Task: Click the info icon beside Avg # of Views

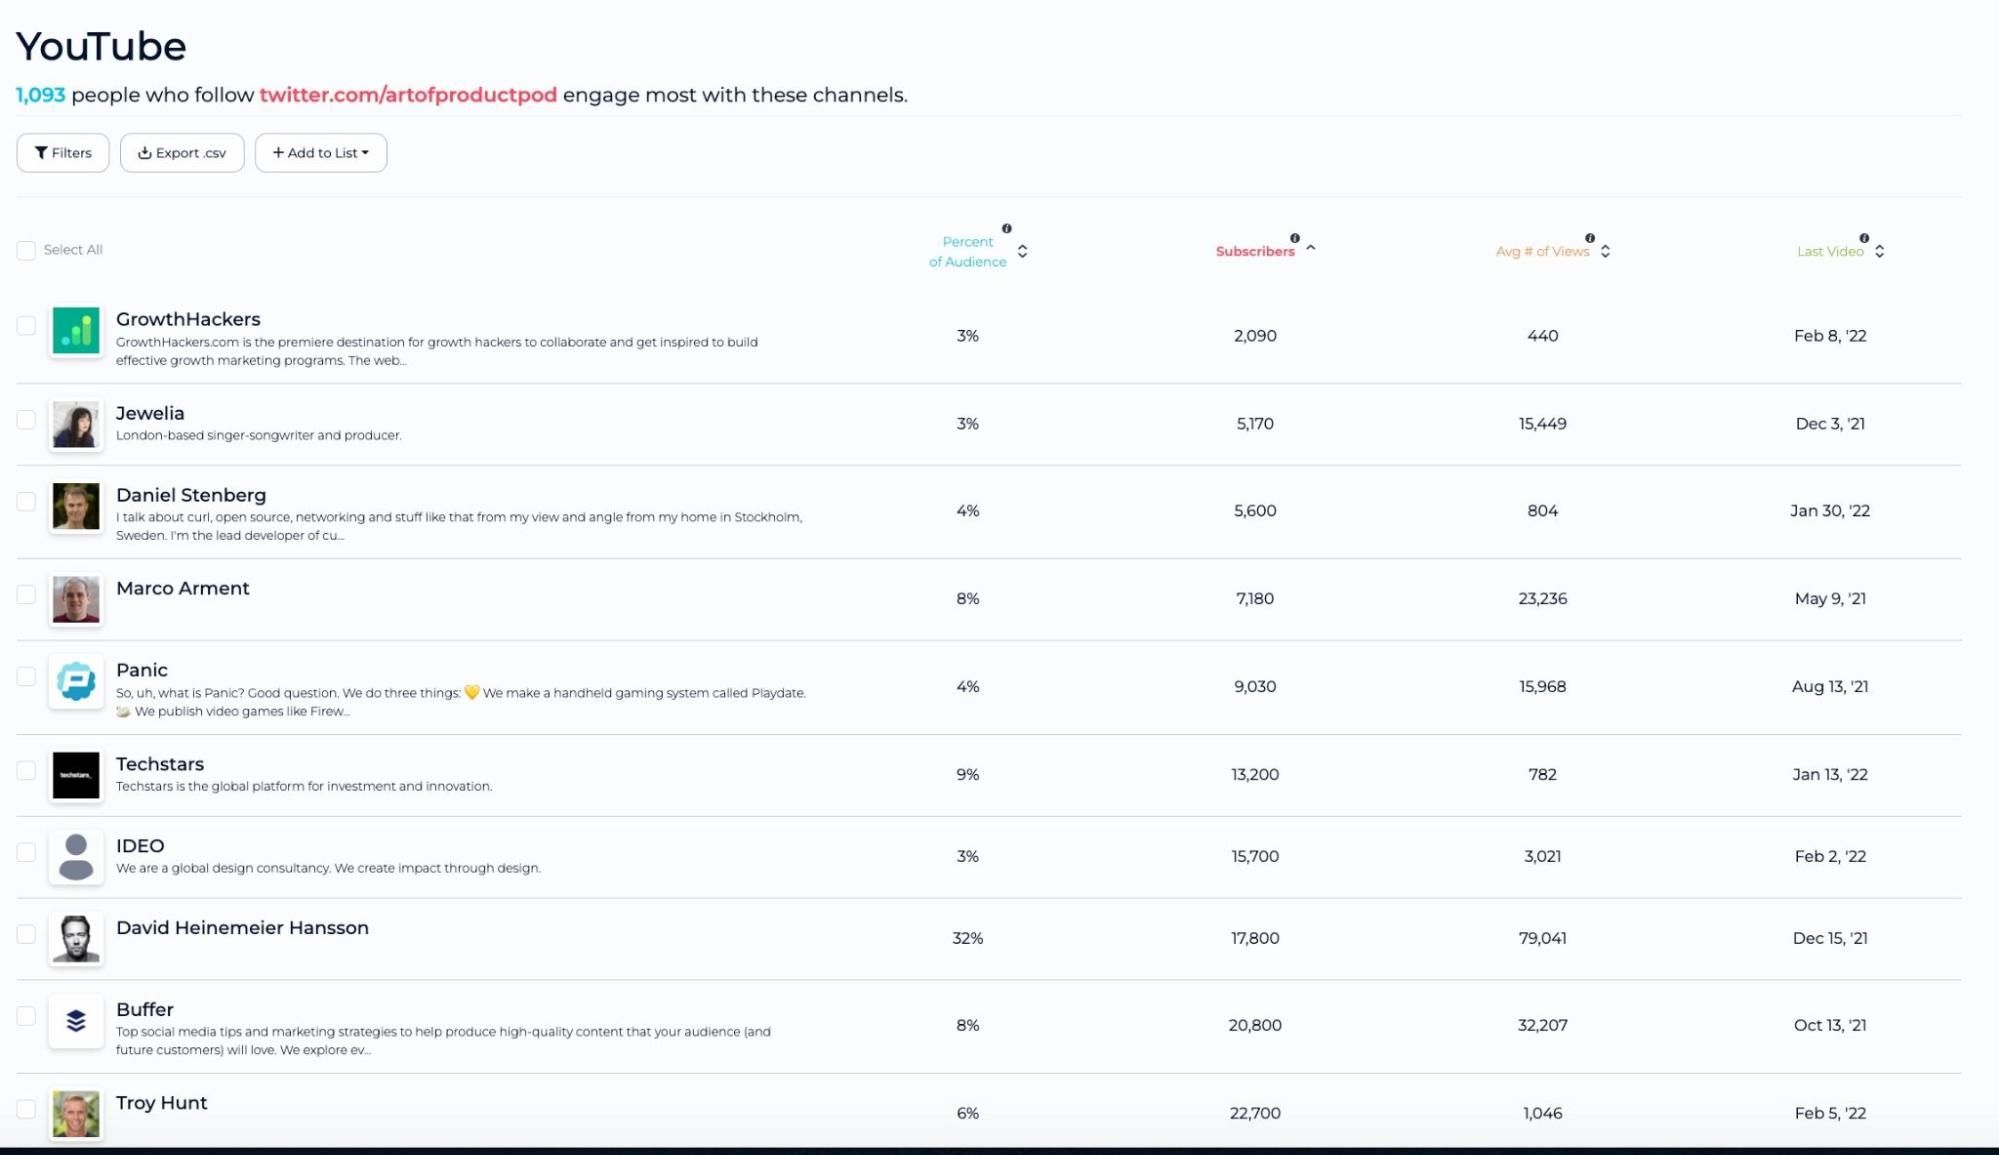Action: (x=1589, y=238)
